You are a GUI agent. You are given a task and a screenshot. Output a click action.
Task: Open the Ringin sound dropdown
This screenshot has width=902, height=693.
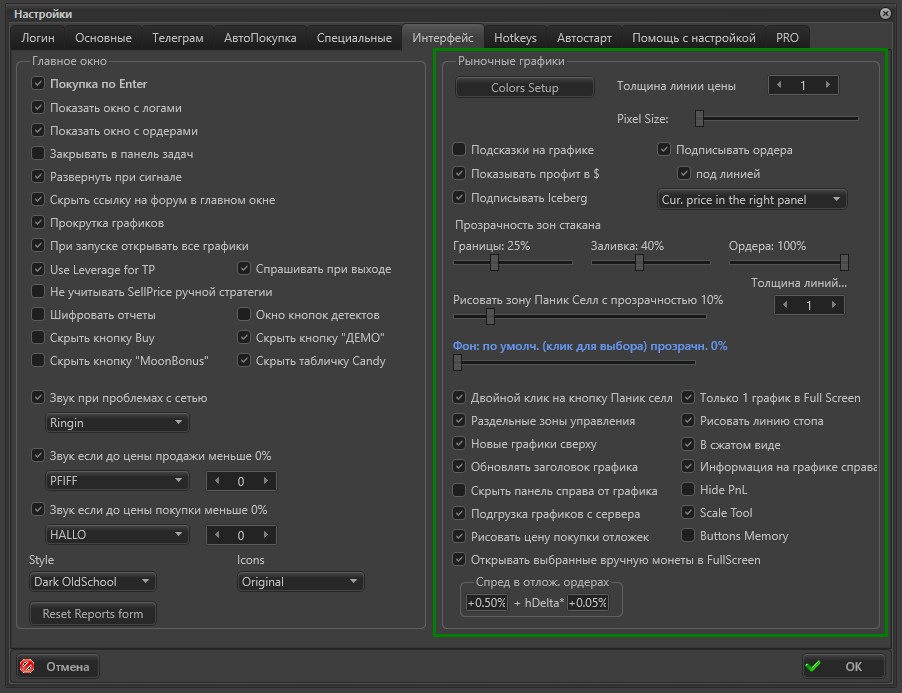[x=117, y=423]
